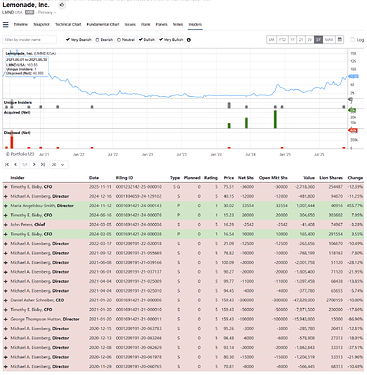This screenshot has width=367, height=375.
Task: Set chart range to YTD
Action: pos(283,40)
